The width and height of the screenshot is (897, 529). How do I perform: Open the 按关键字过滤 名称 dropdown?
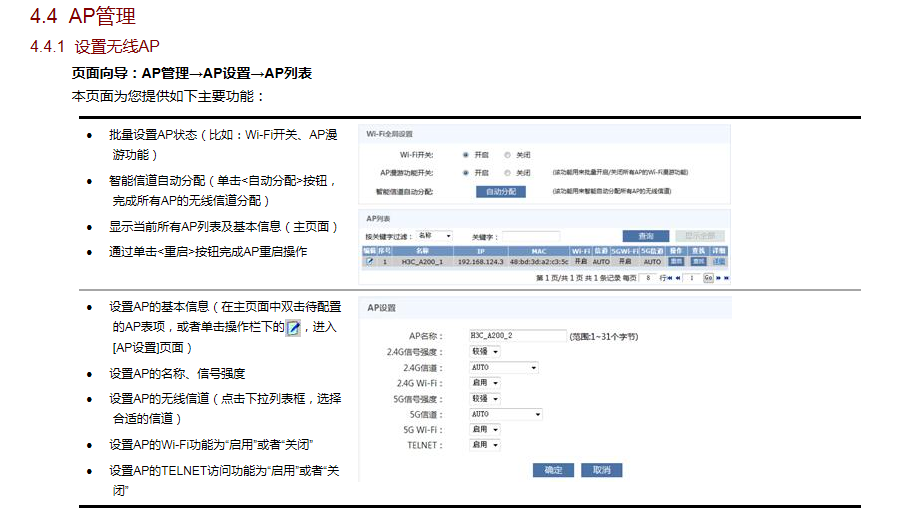[434, 236]
